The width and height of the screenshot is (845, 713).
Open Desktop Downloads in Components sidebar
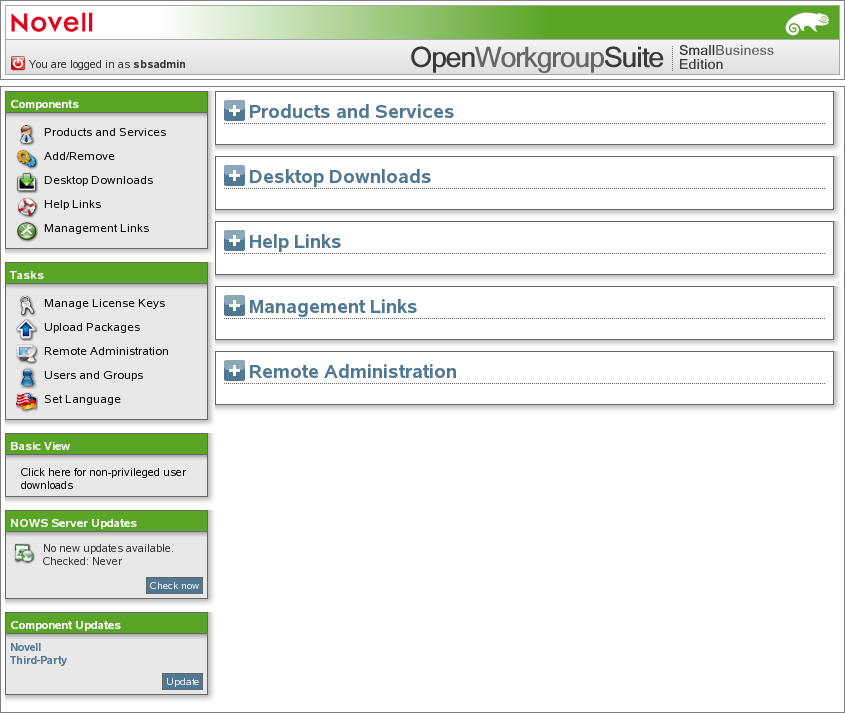(99, 180)
